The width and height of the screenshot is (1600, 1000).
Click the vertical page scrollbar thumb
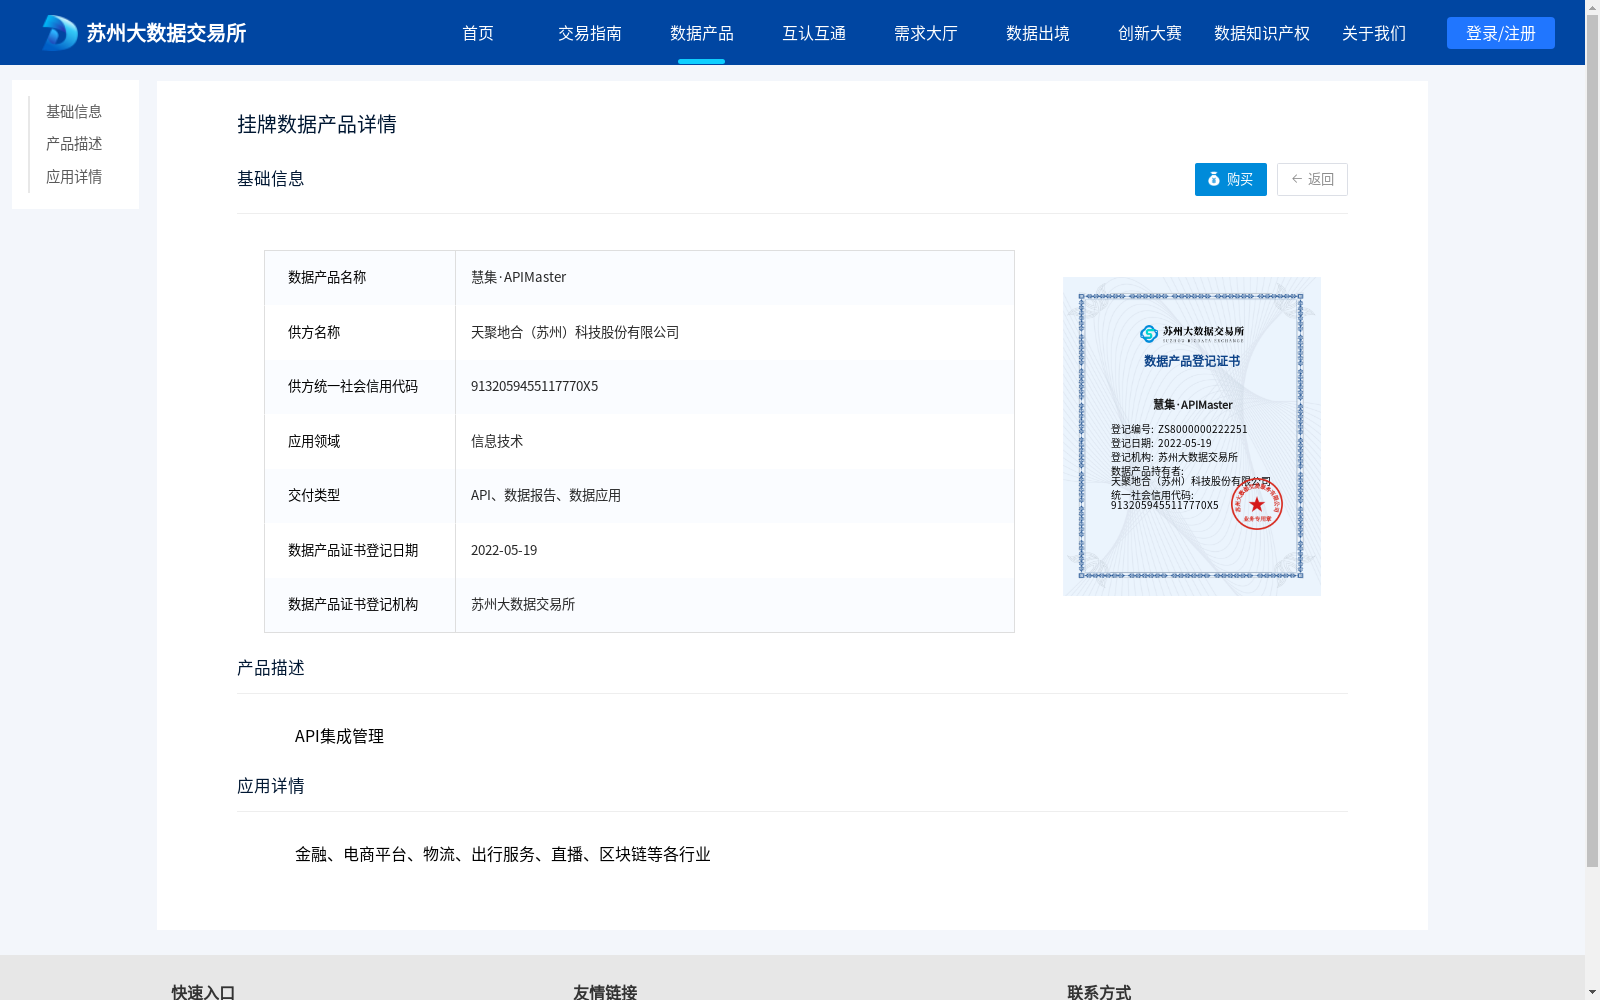pos(1592,441)
